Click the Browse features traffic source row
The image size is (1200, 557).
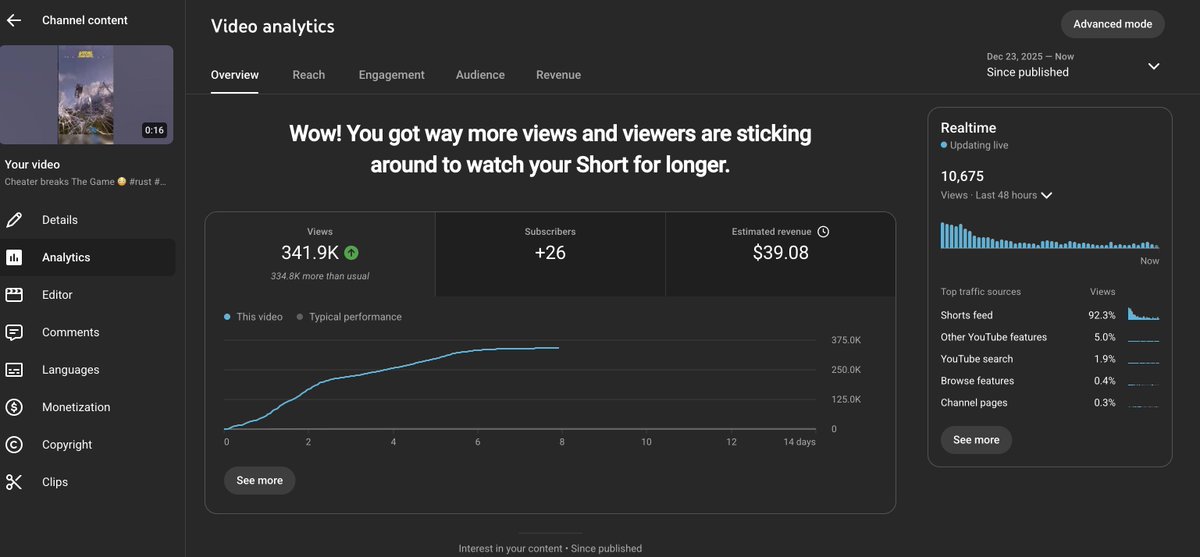point(1050,381)
